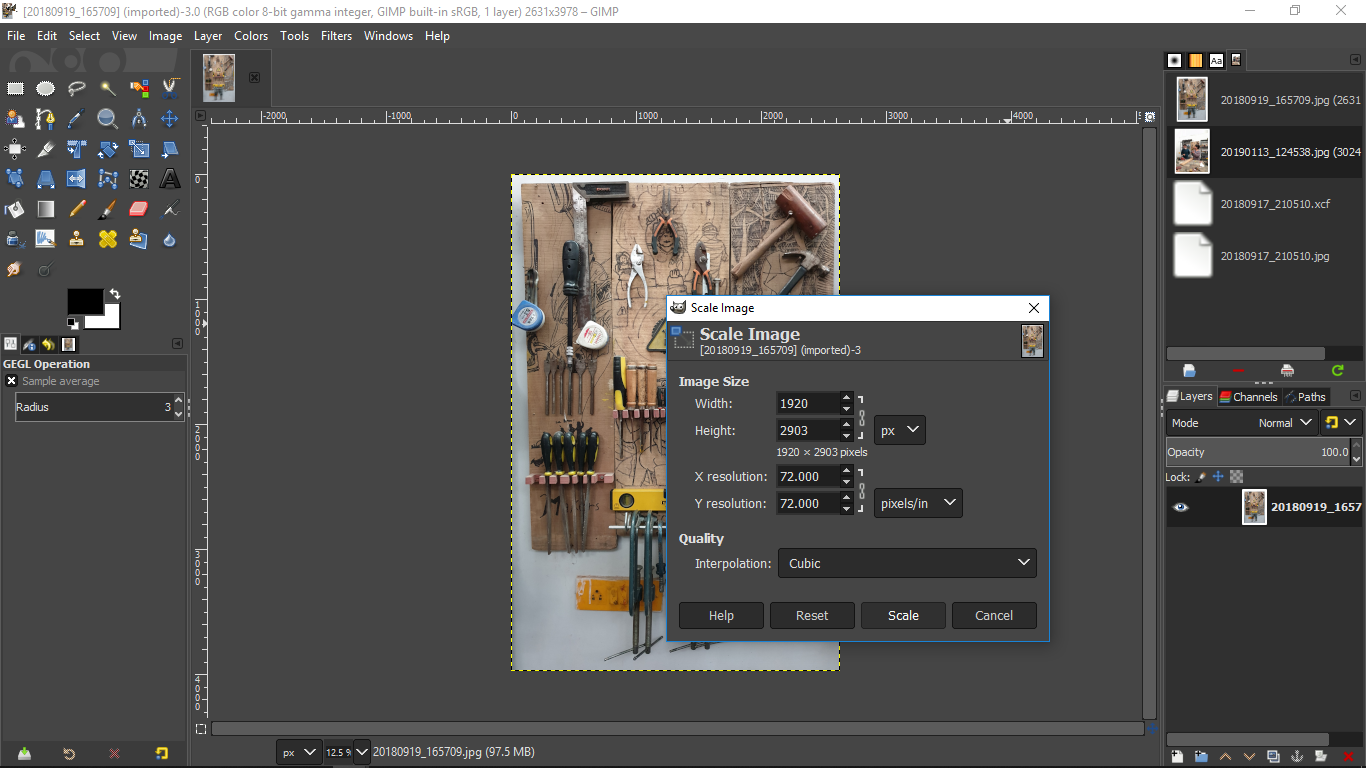The height and width of the screenshot is (768, 1366).
Task: Select the Eraser tool
Action: (x=139, y=209)
